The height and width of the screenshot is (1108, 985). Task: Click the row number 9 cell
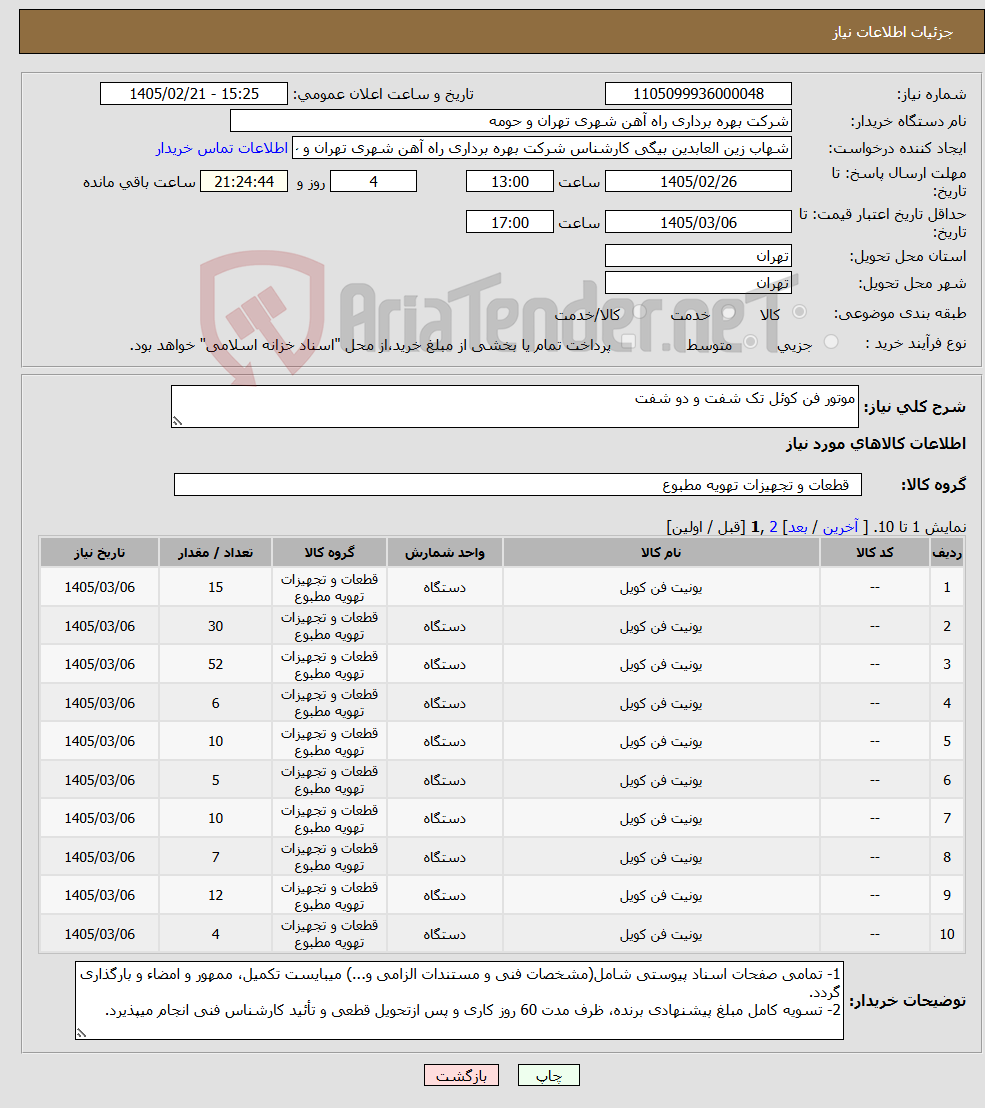tap(947, 895)
